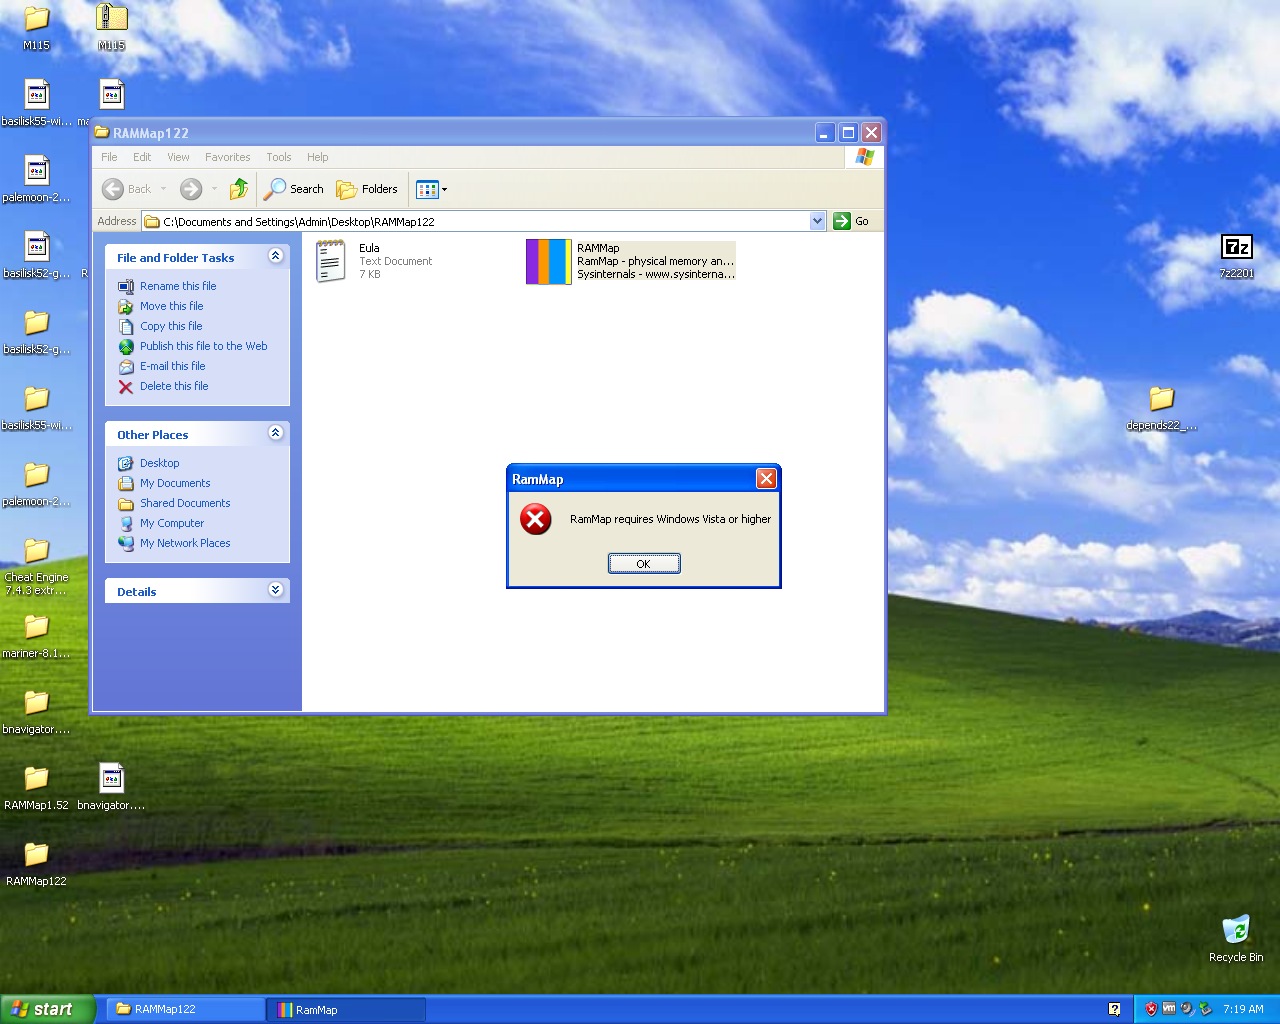This screenshot has width=1280, height=1024.
Task: Open the 7z desktop icon
Action: 1236,248
